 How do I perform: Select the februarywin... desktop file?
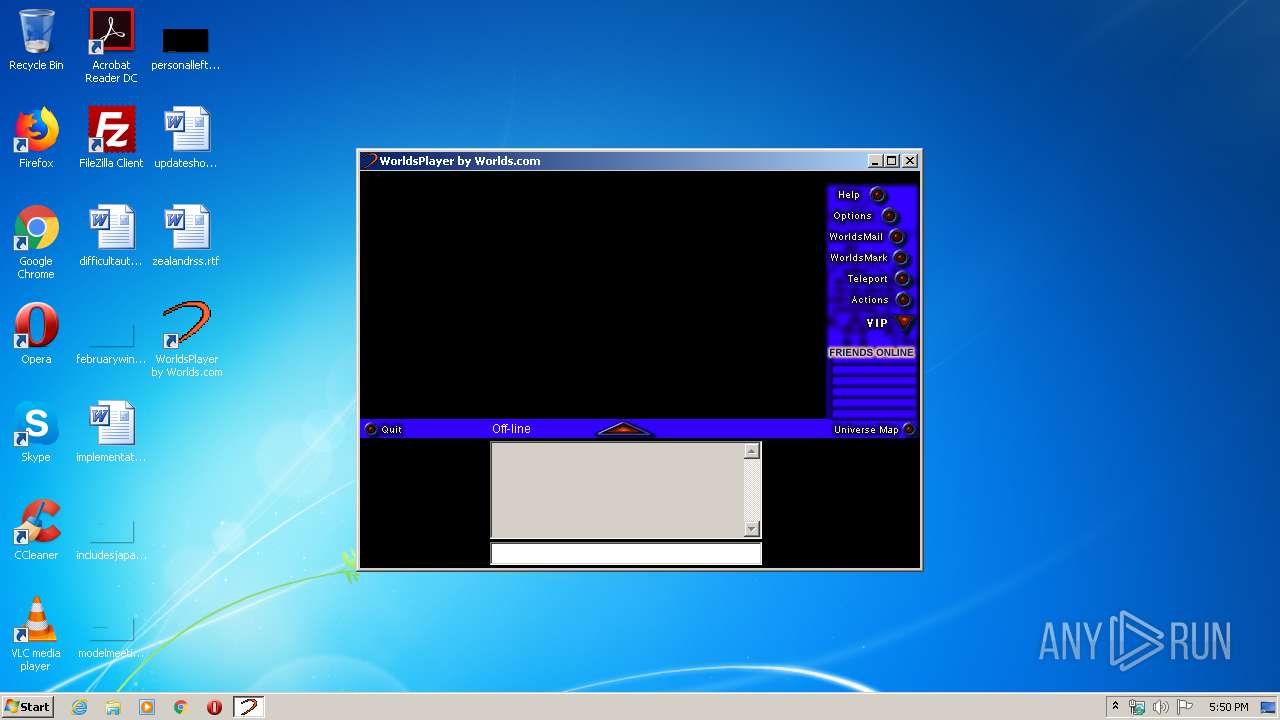pos(111,341)
